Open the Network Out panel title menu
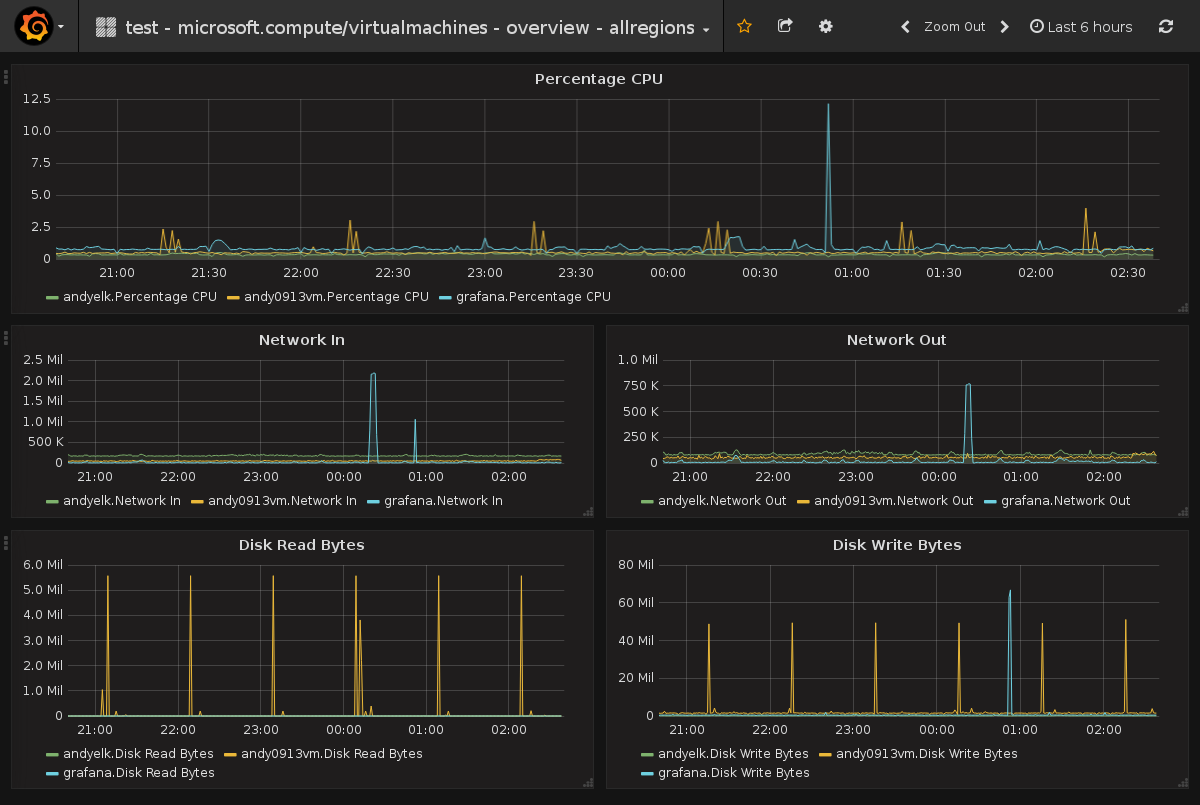The height and width of the screenshot is (805, 1200). point(896,340)
